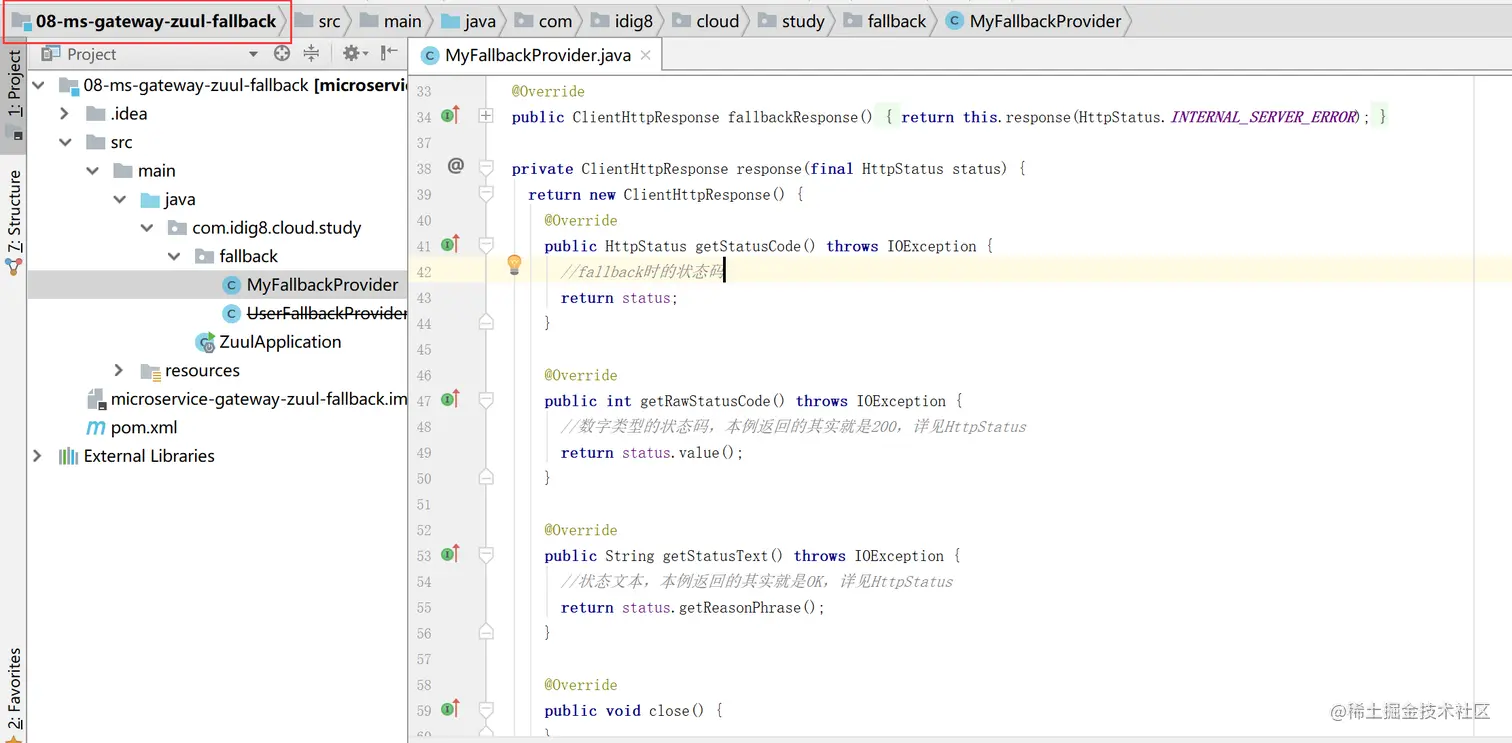Expand the External Libraries arrow

tap(38, 456)
